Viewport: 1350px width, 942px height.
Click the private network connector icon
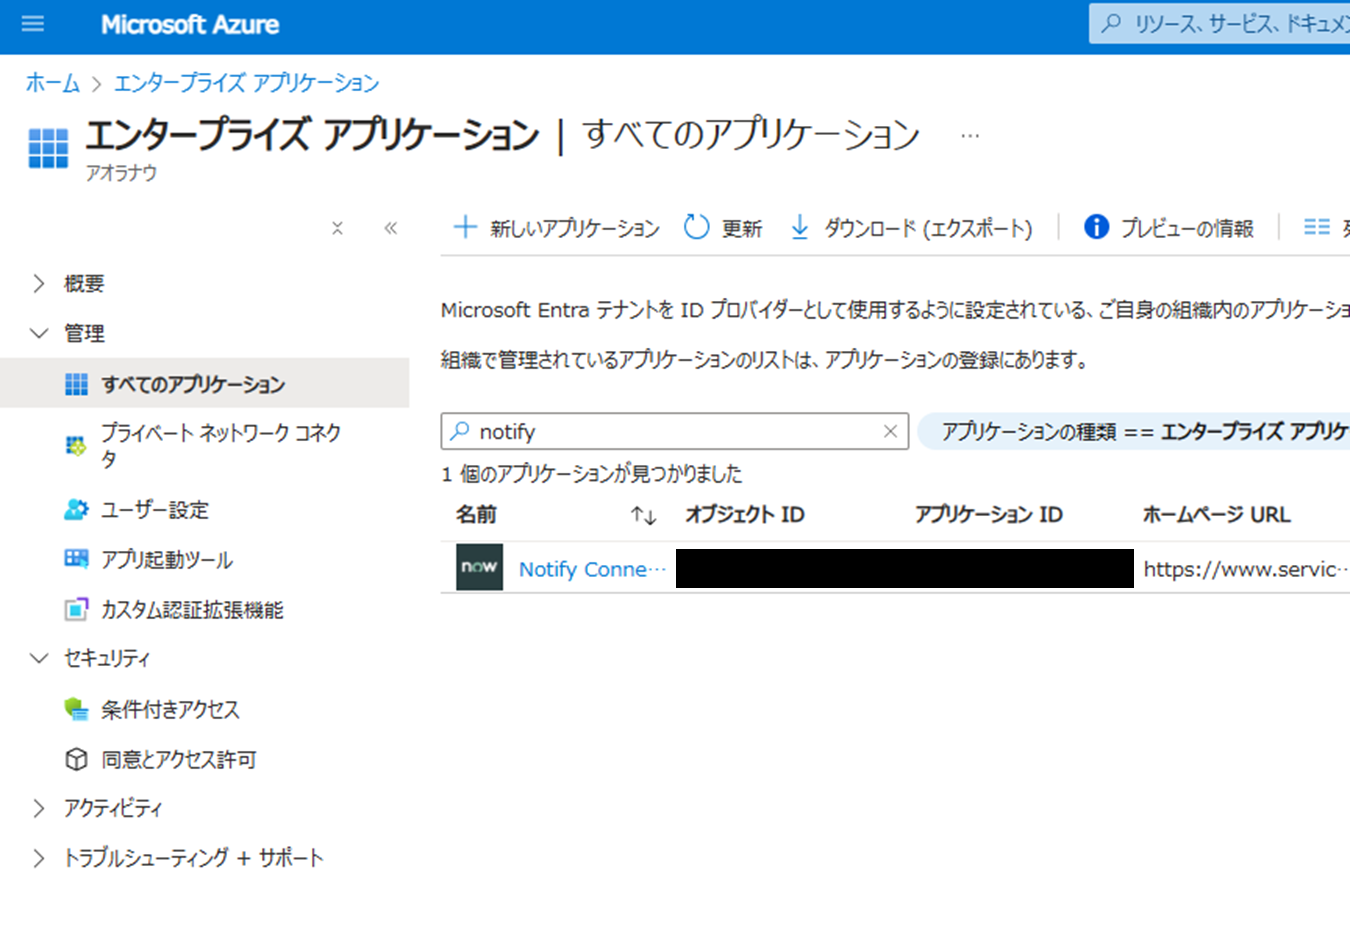[x=76, y=445]
